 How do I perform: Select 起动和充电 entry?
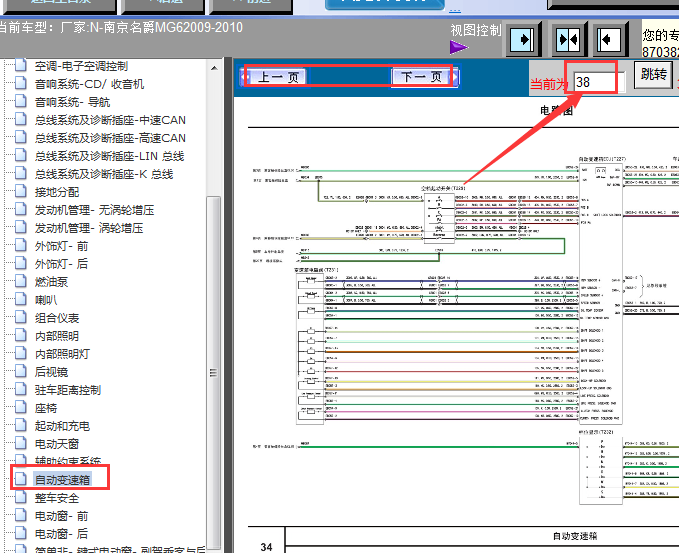tap(62, 426)
